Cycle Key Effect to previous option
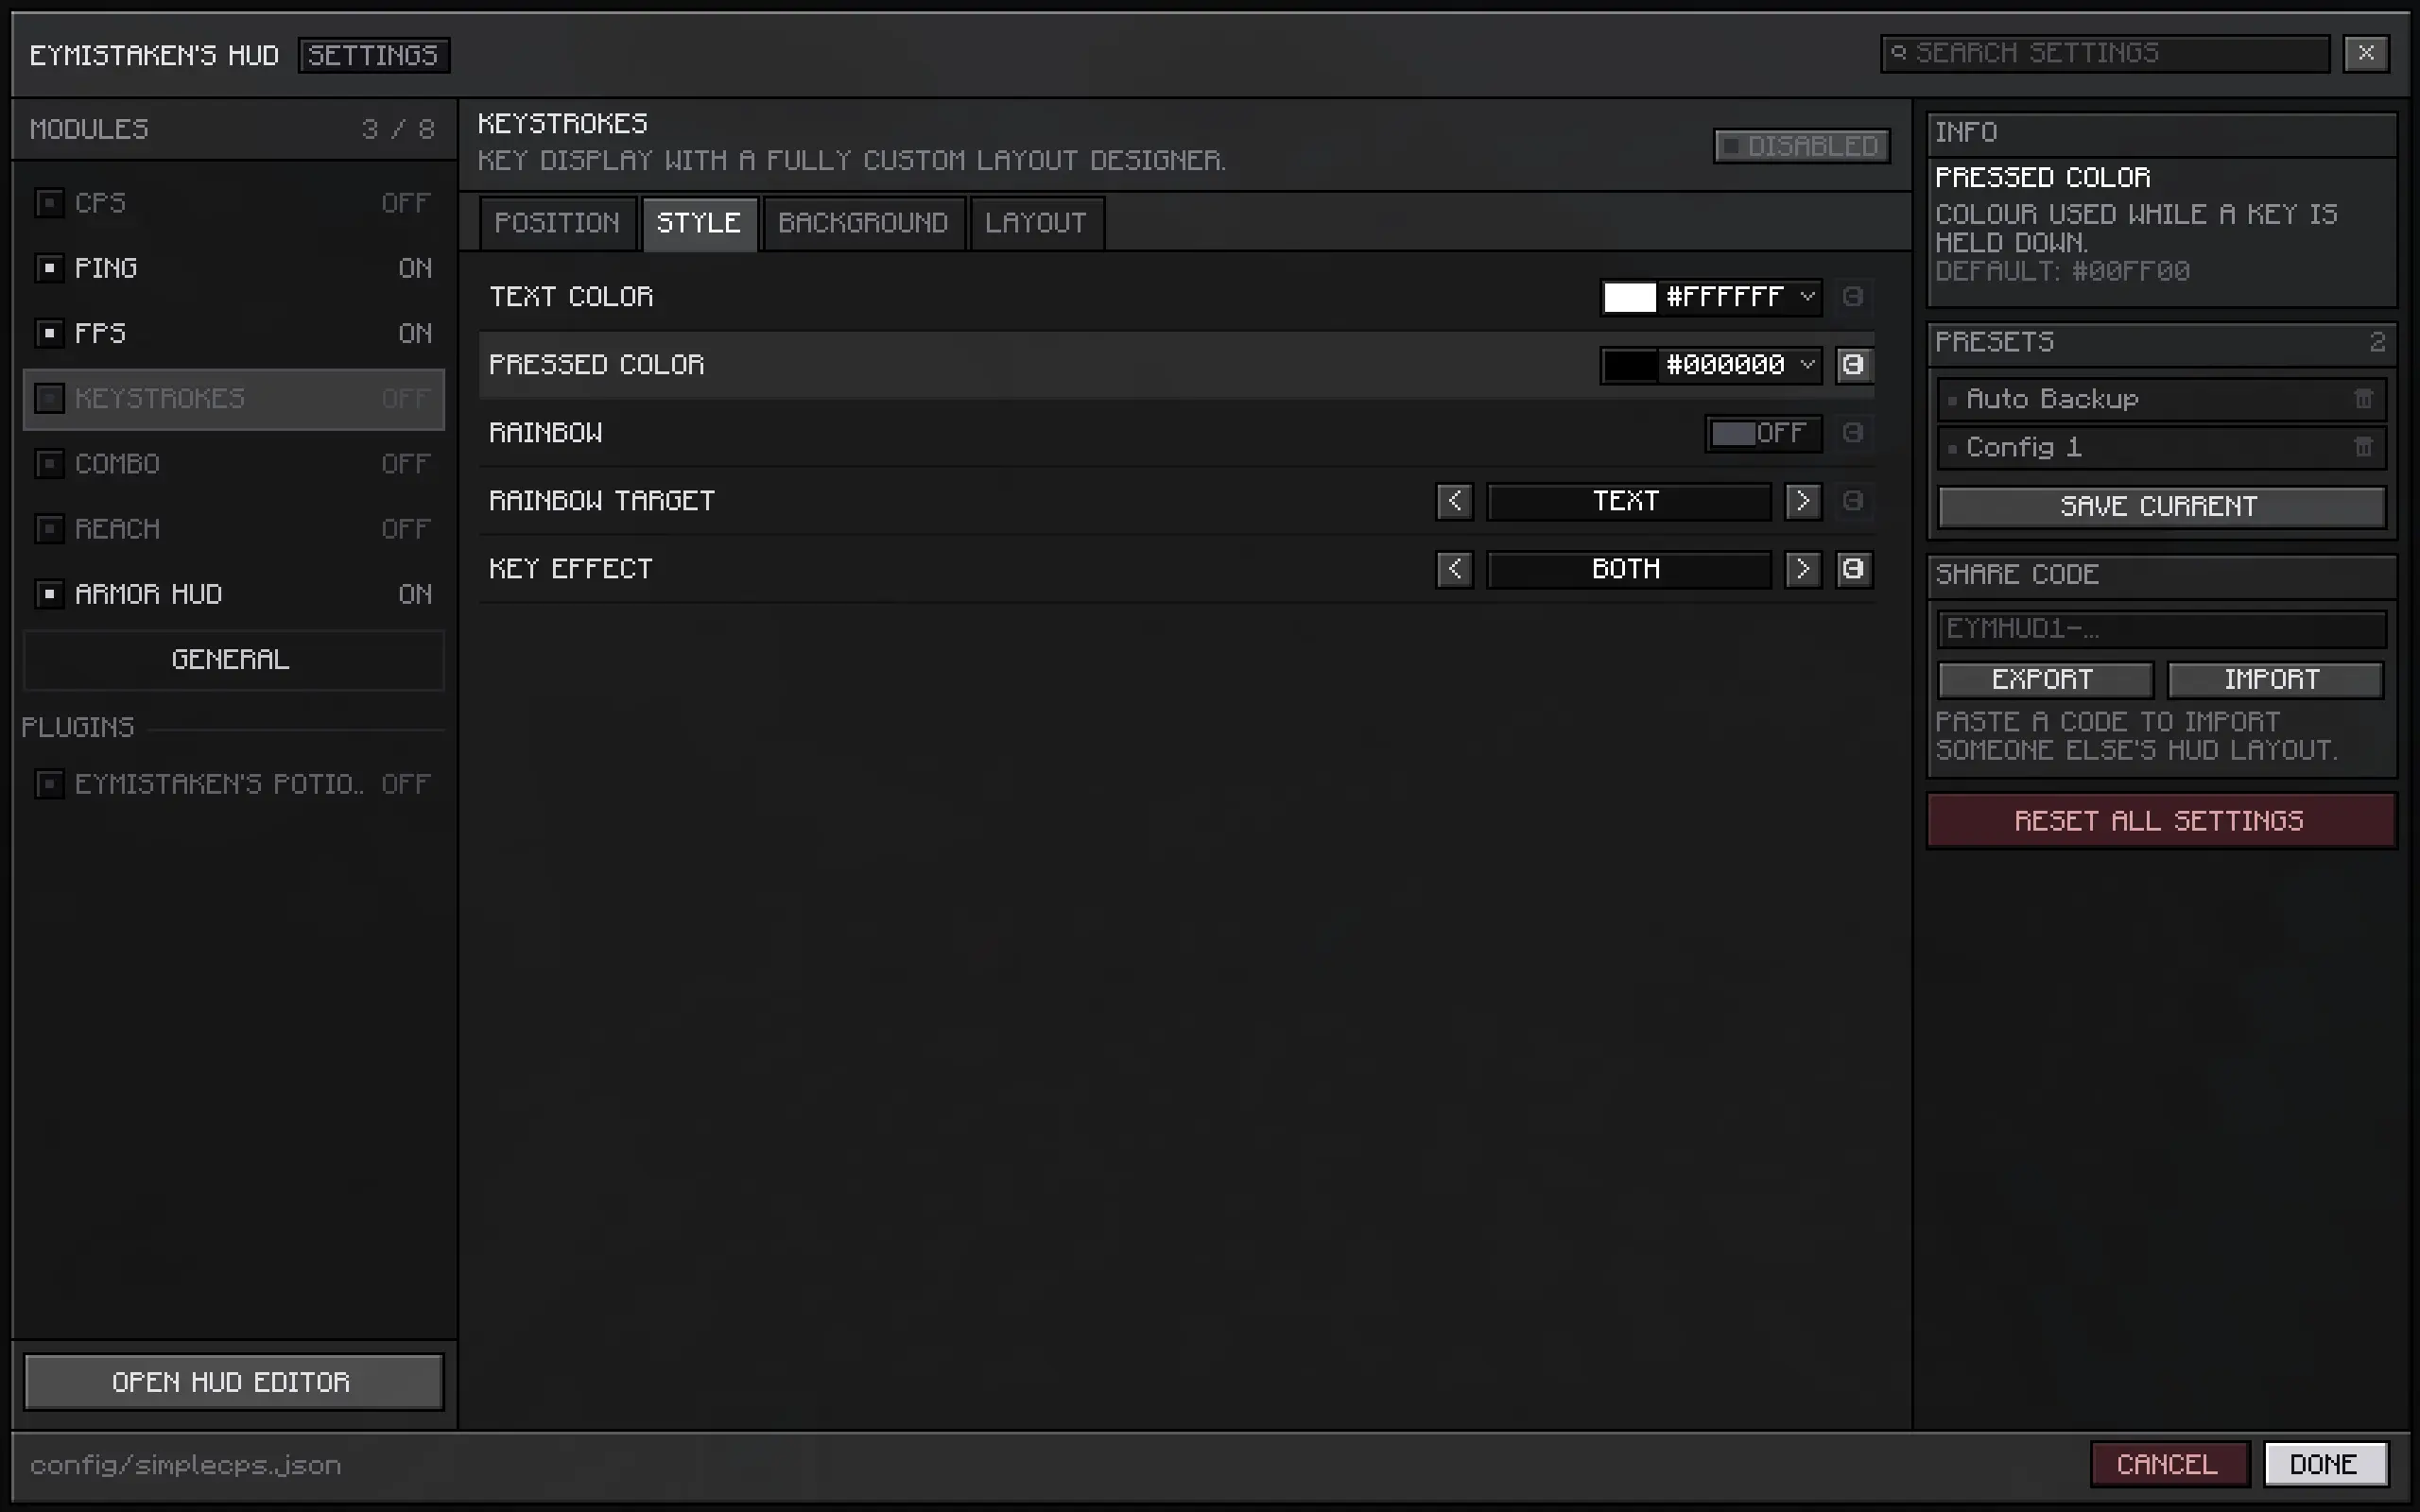Screen dimensions: 2420x1512 pyautogui.click(x=1454, y=569)
